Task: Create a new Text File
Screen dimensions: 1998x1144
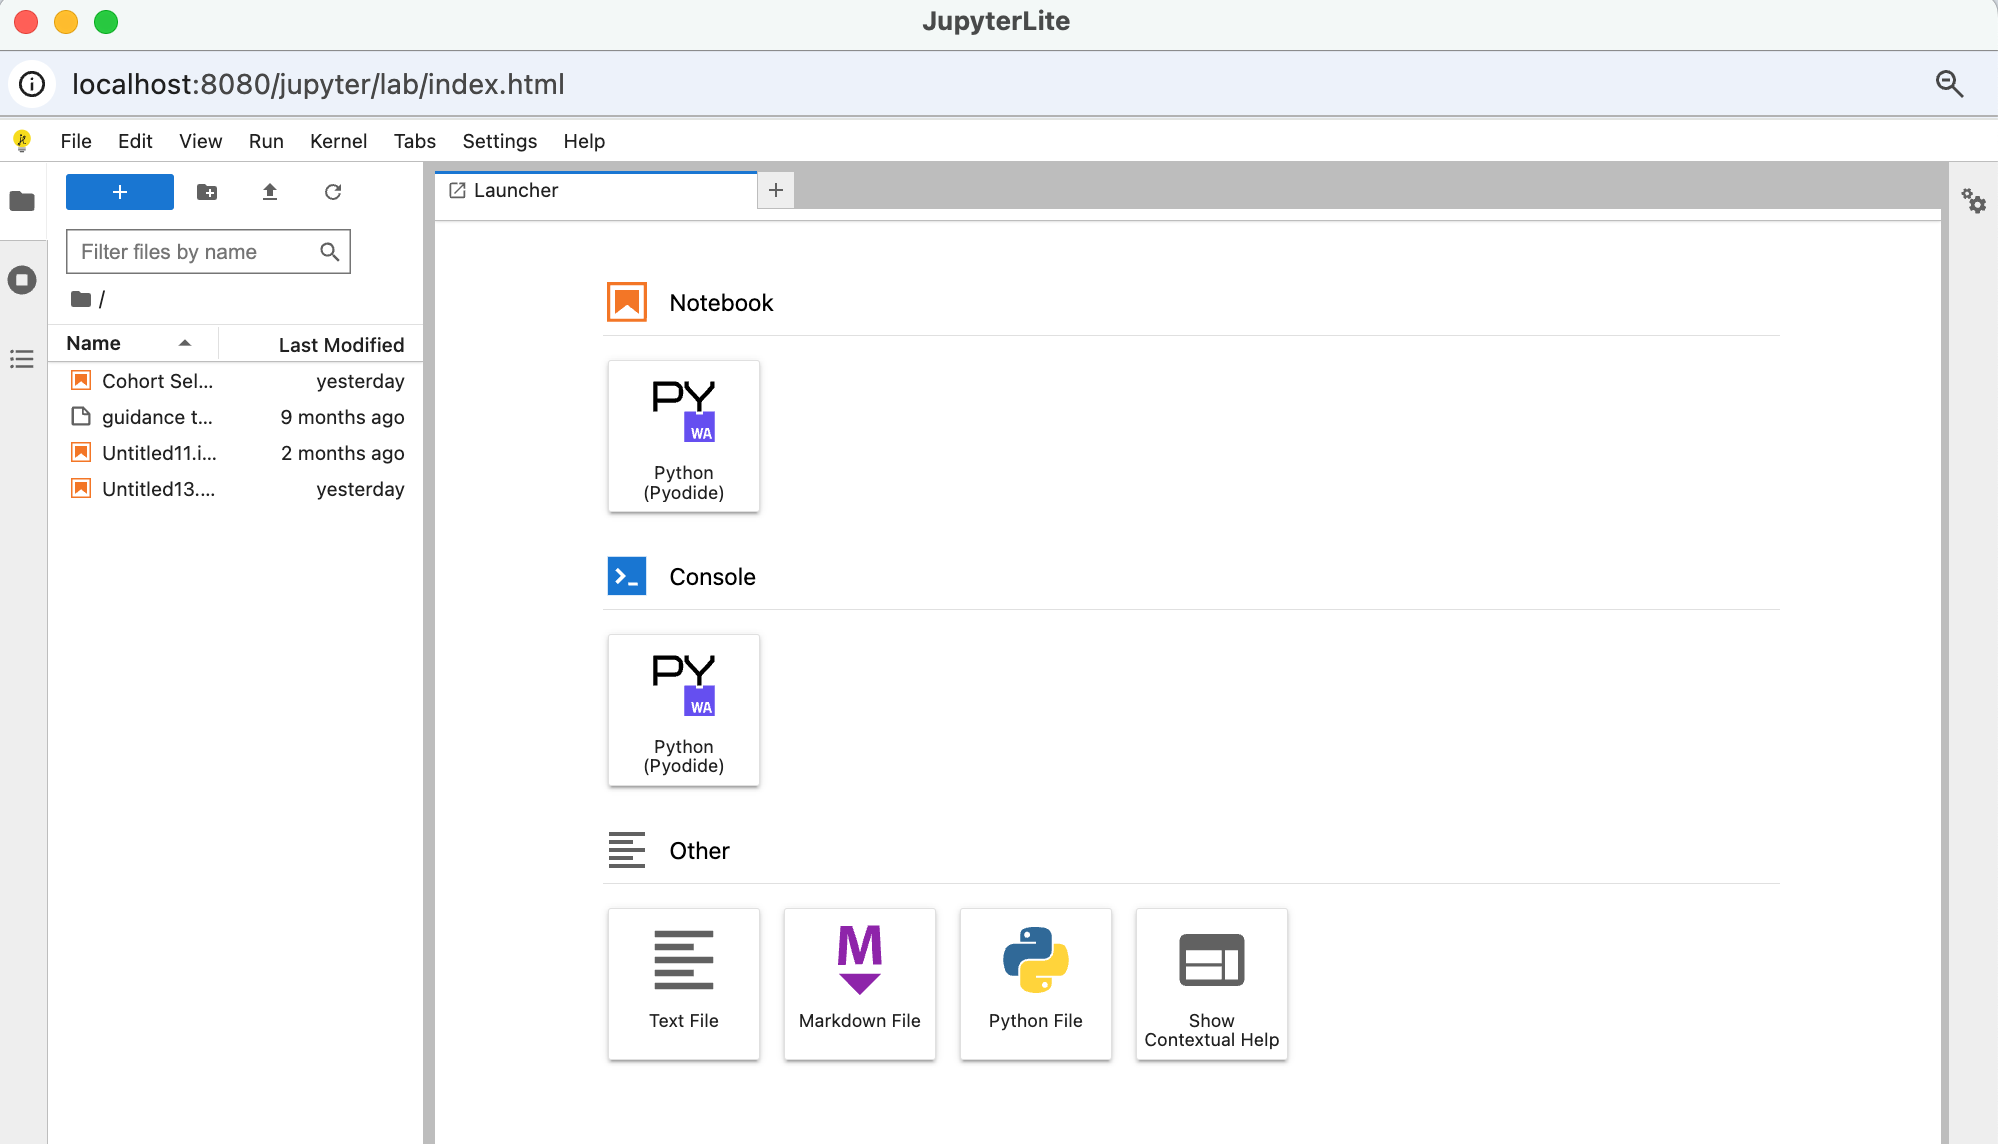Action: pos(684,984)
